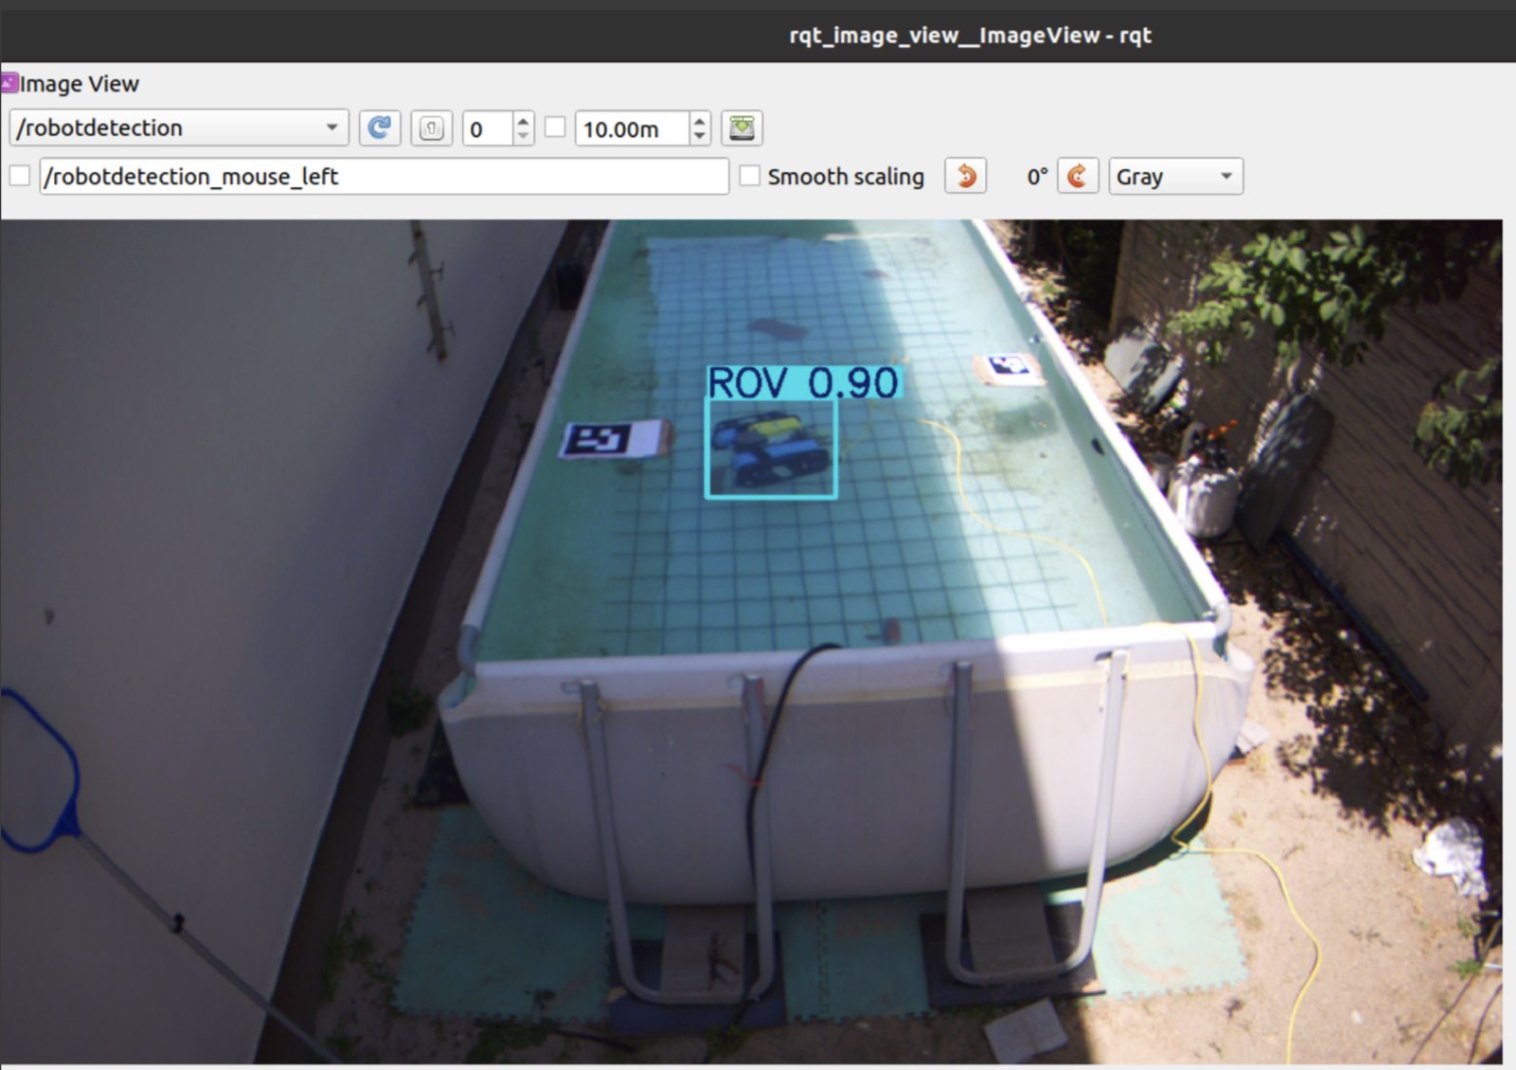Click the /robotdetection_mouse_left text field

pyautogui.click(x=384, y=176)
